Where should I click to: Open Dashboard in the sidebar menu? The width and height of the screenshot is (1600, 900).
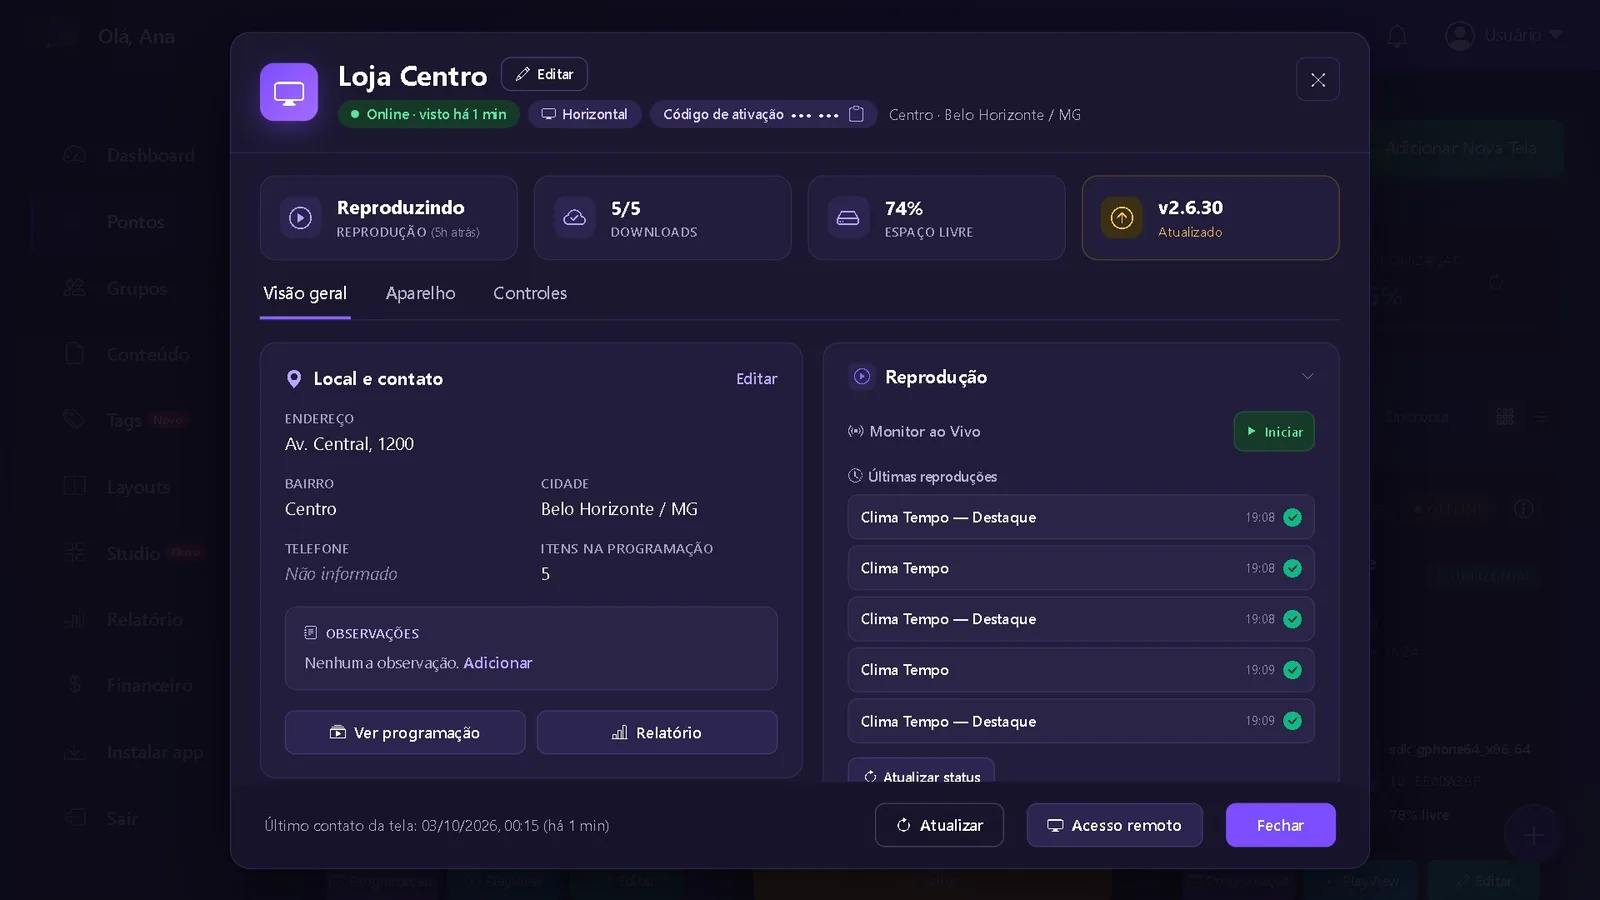130,156
